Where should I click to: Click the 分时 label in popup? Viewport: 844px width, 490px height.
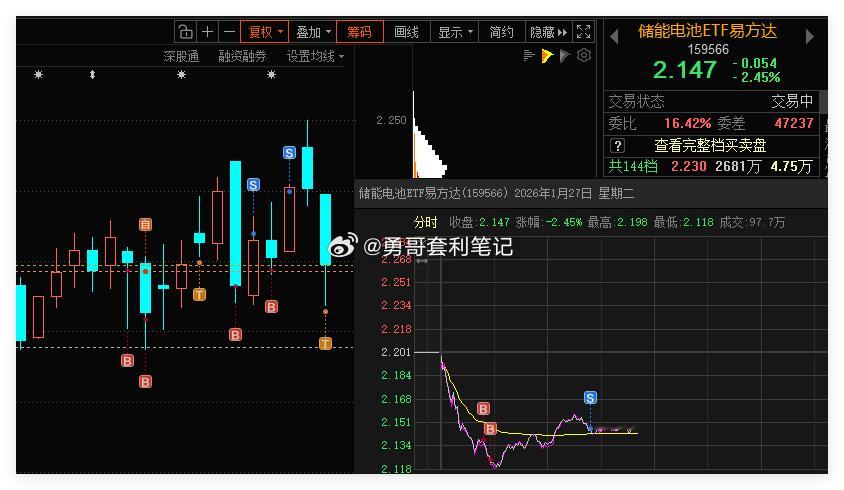[425, 222]
